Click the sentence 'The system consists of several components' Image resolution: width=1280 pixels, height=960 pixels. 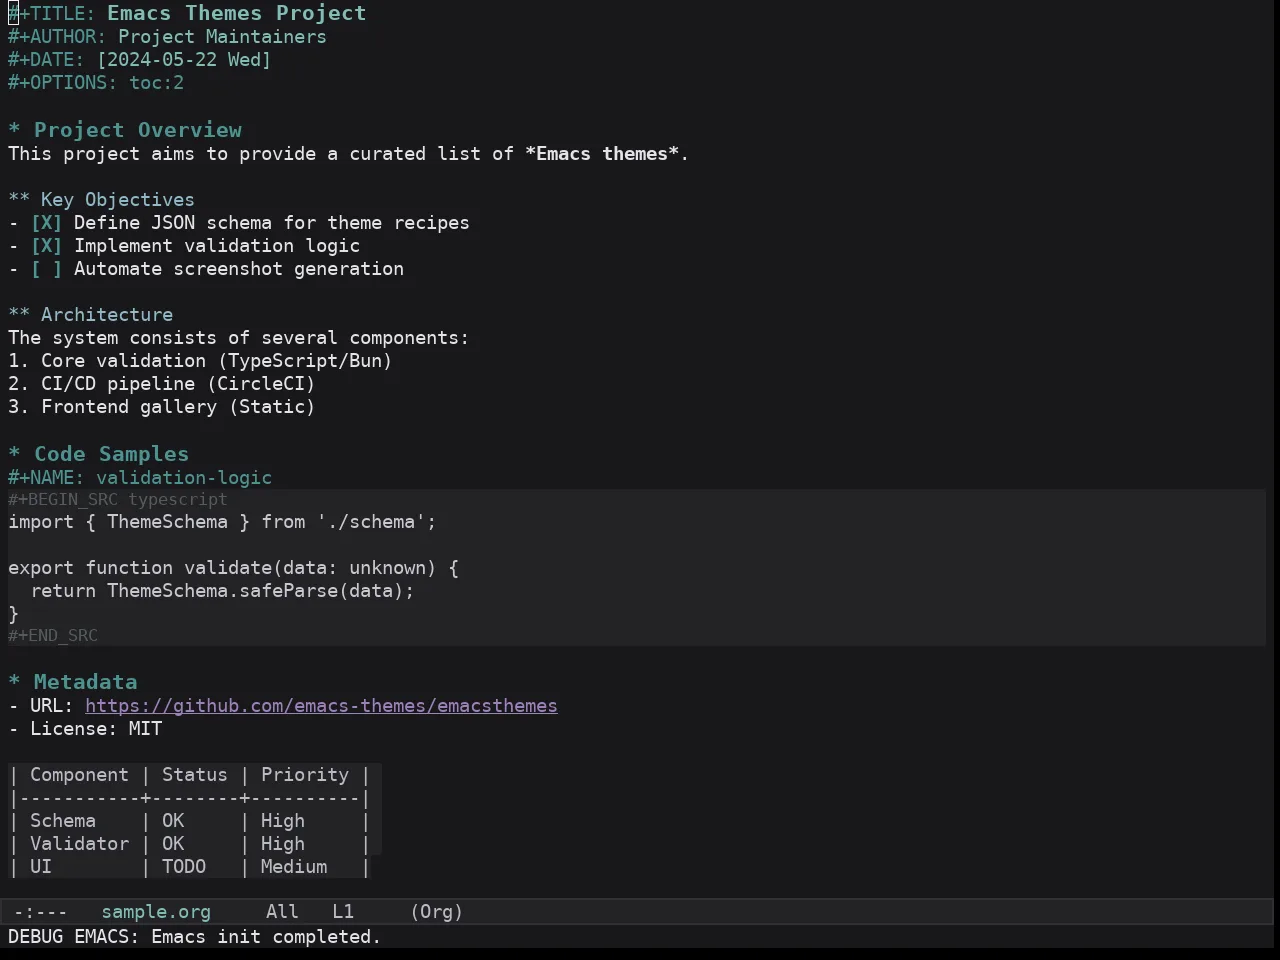(x=238, y=338)
